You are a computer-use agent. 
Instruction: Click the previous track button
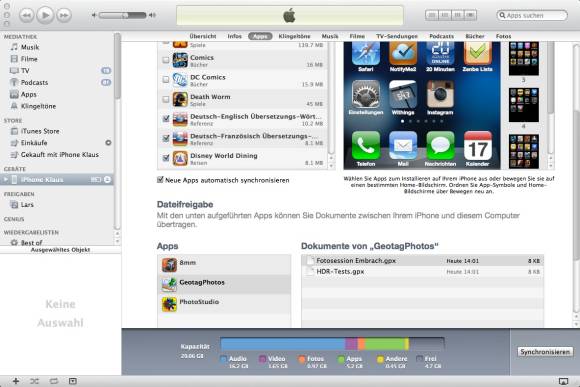coord(26,16)
